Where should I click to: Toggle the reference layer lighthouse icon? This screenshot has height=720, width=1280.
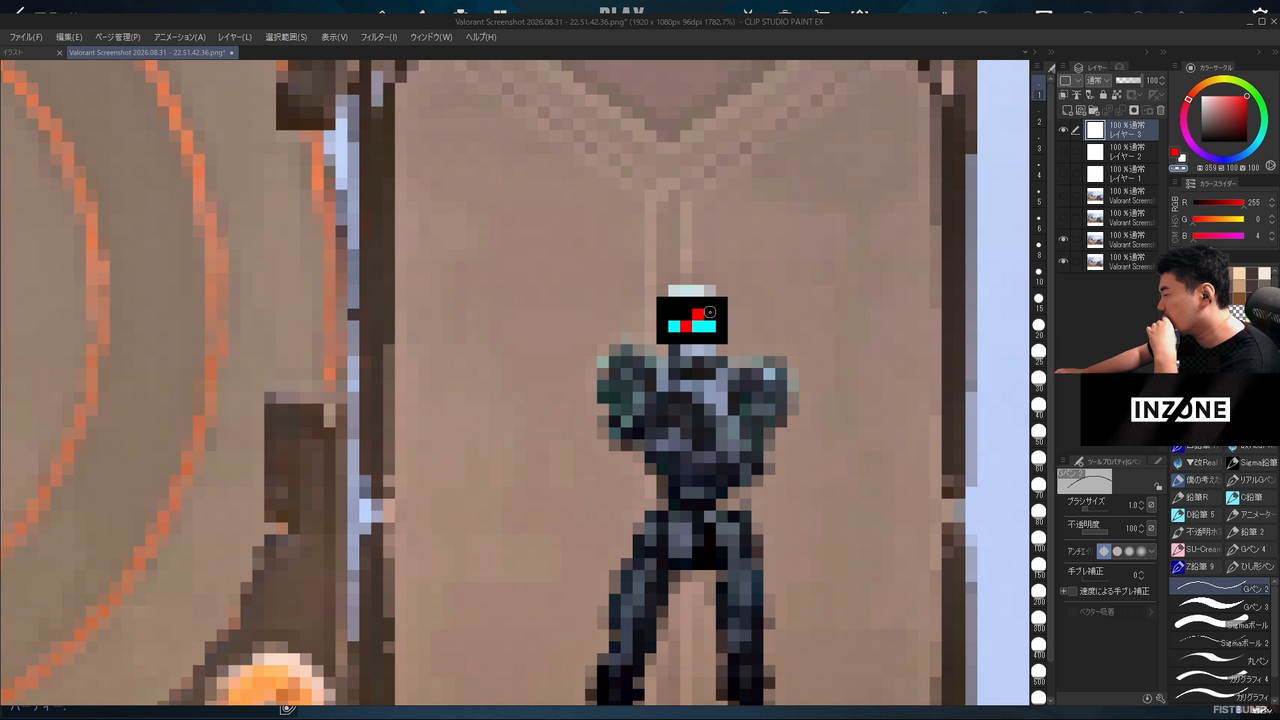click(1078, 95)
